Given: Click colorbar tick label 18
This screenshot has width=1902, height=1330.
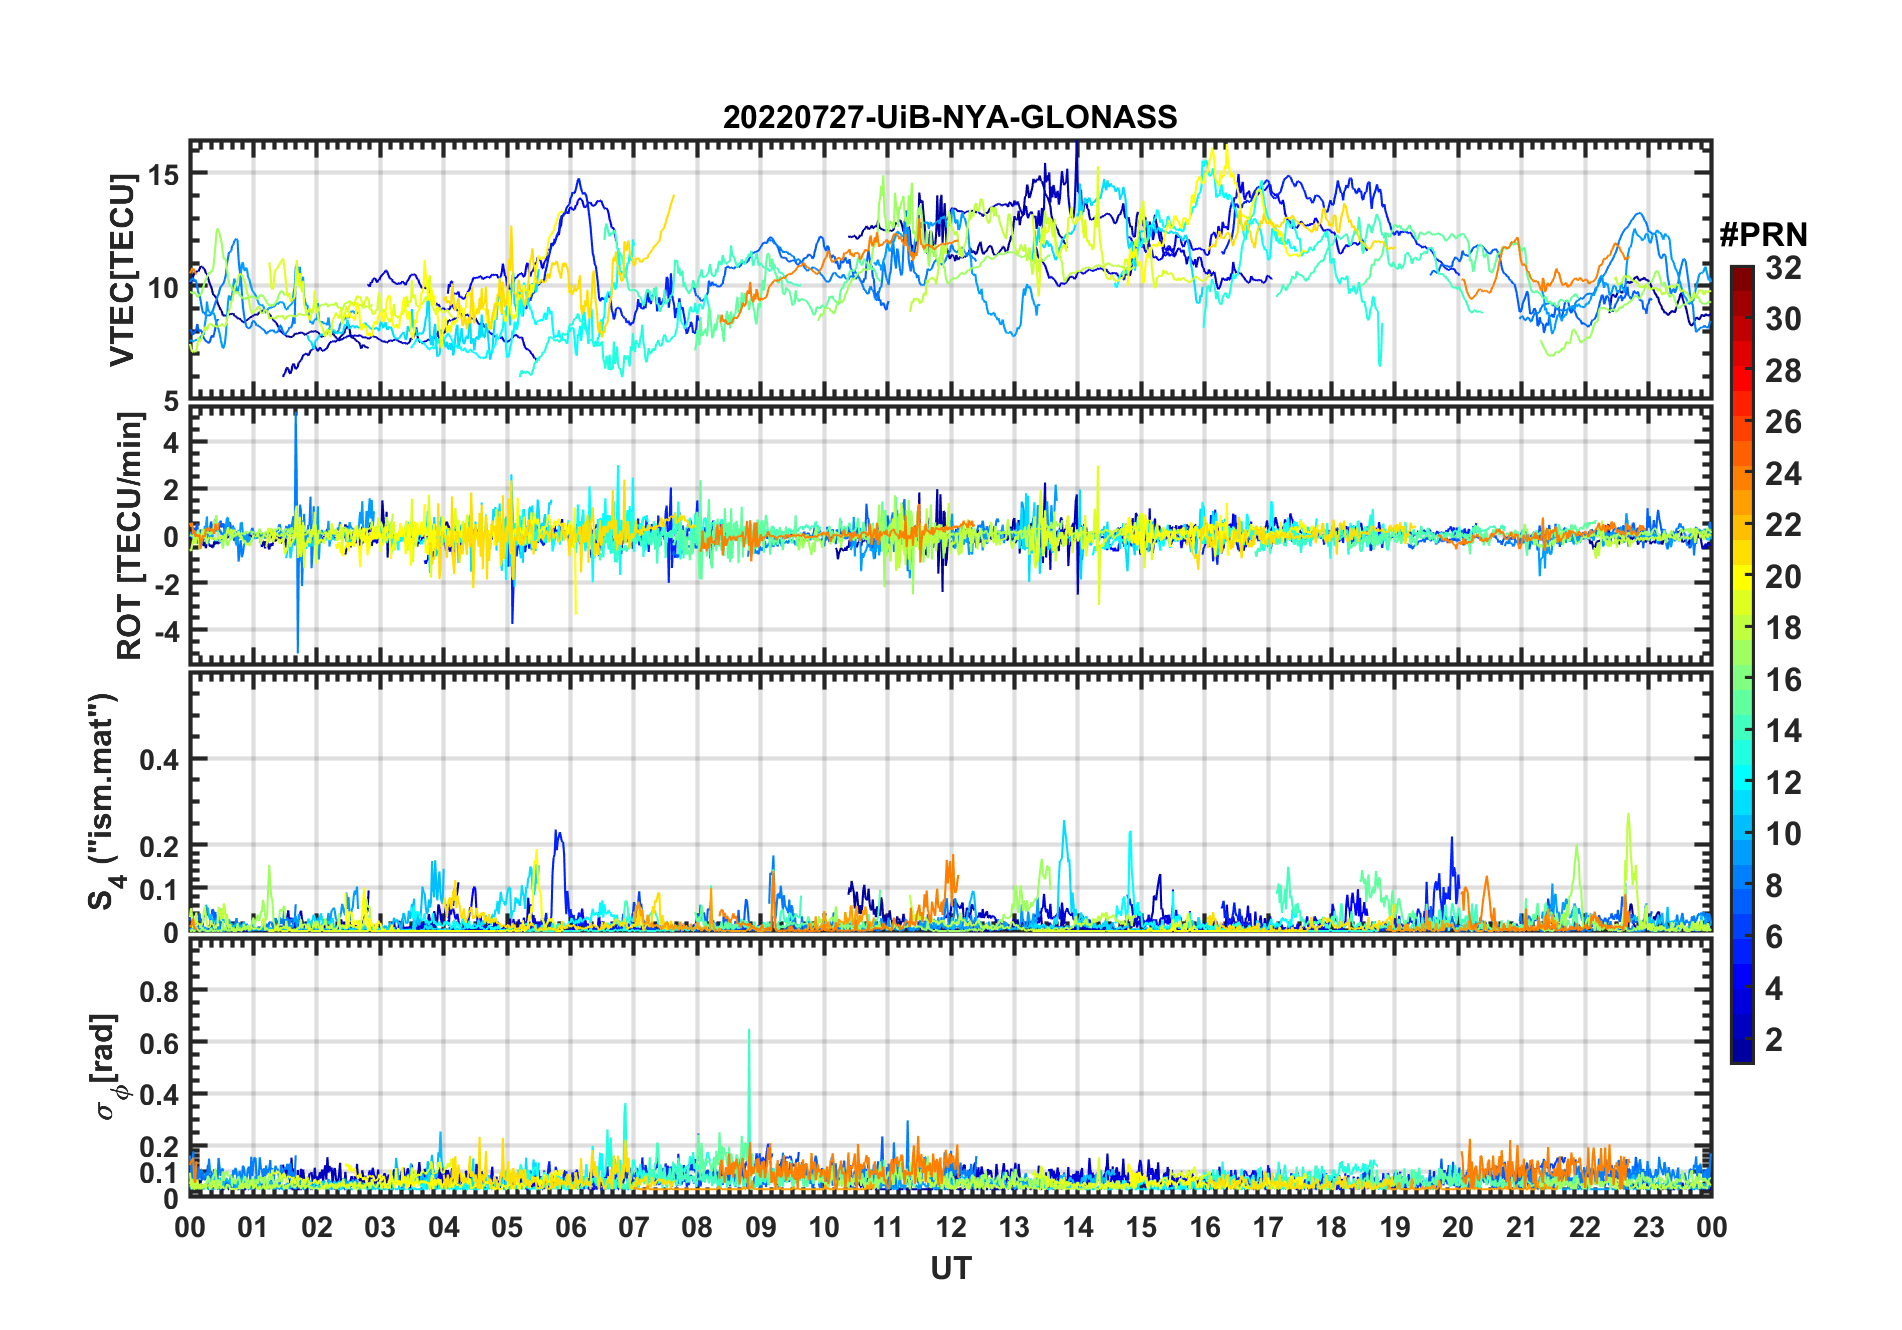Looking at the screenshot, I should pyautogui.click(x=1783, y=628).
